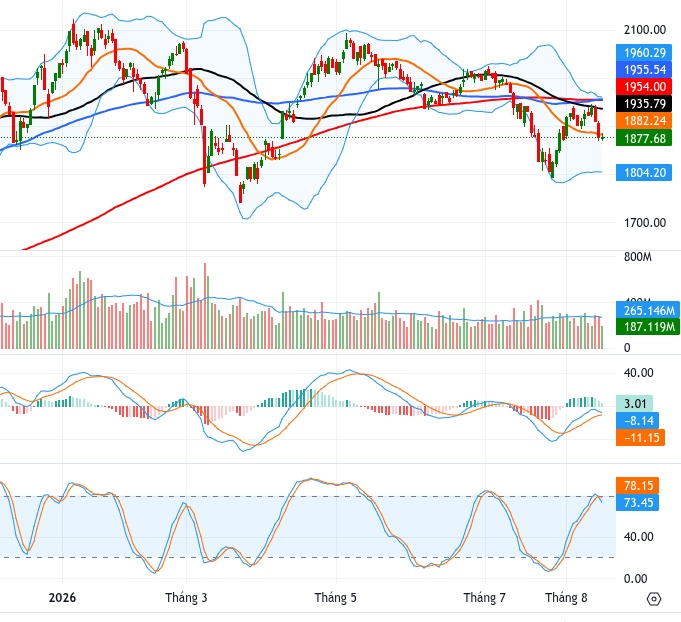Screen dimensions: 681x622
Task: Select the black 1935.79 moving average label
Action: coord(644,104)
